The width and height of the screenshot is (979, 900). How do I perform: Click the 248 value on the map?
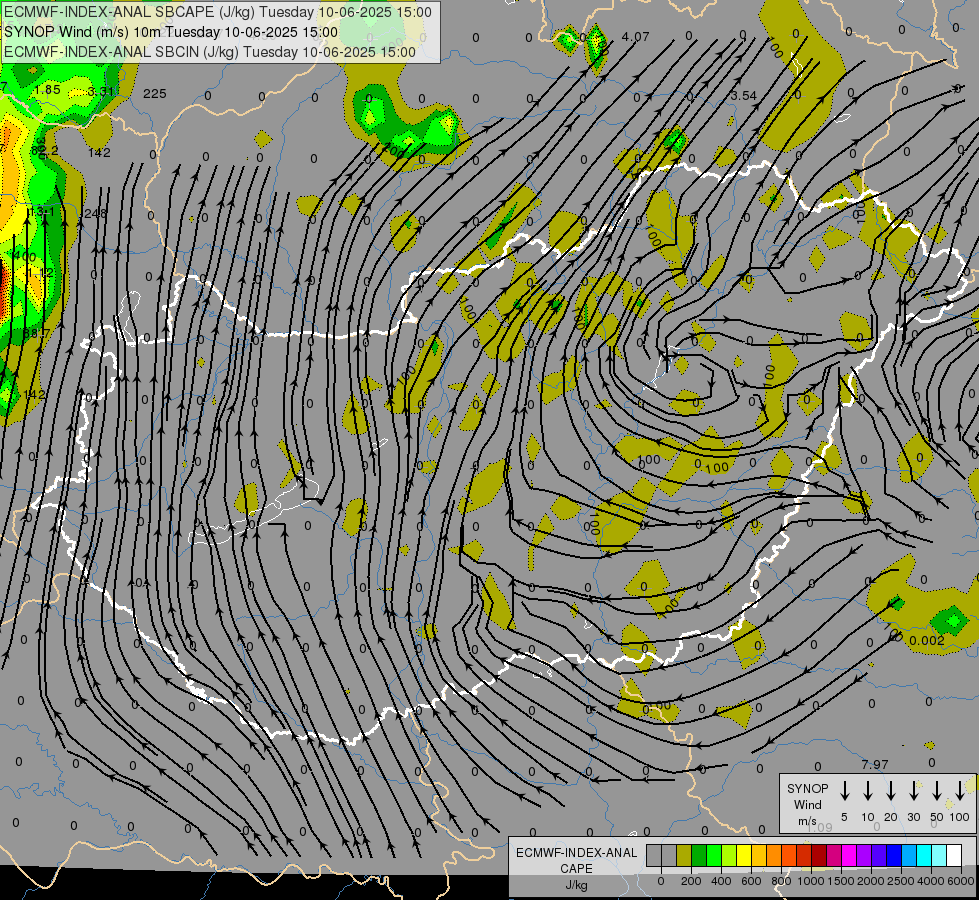pos(95,214)
